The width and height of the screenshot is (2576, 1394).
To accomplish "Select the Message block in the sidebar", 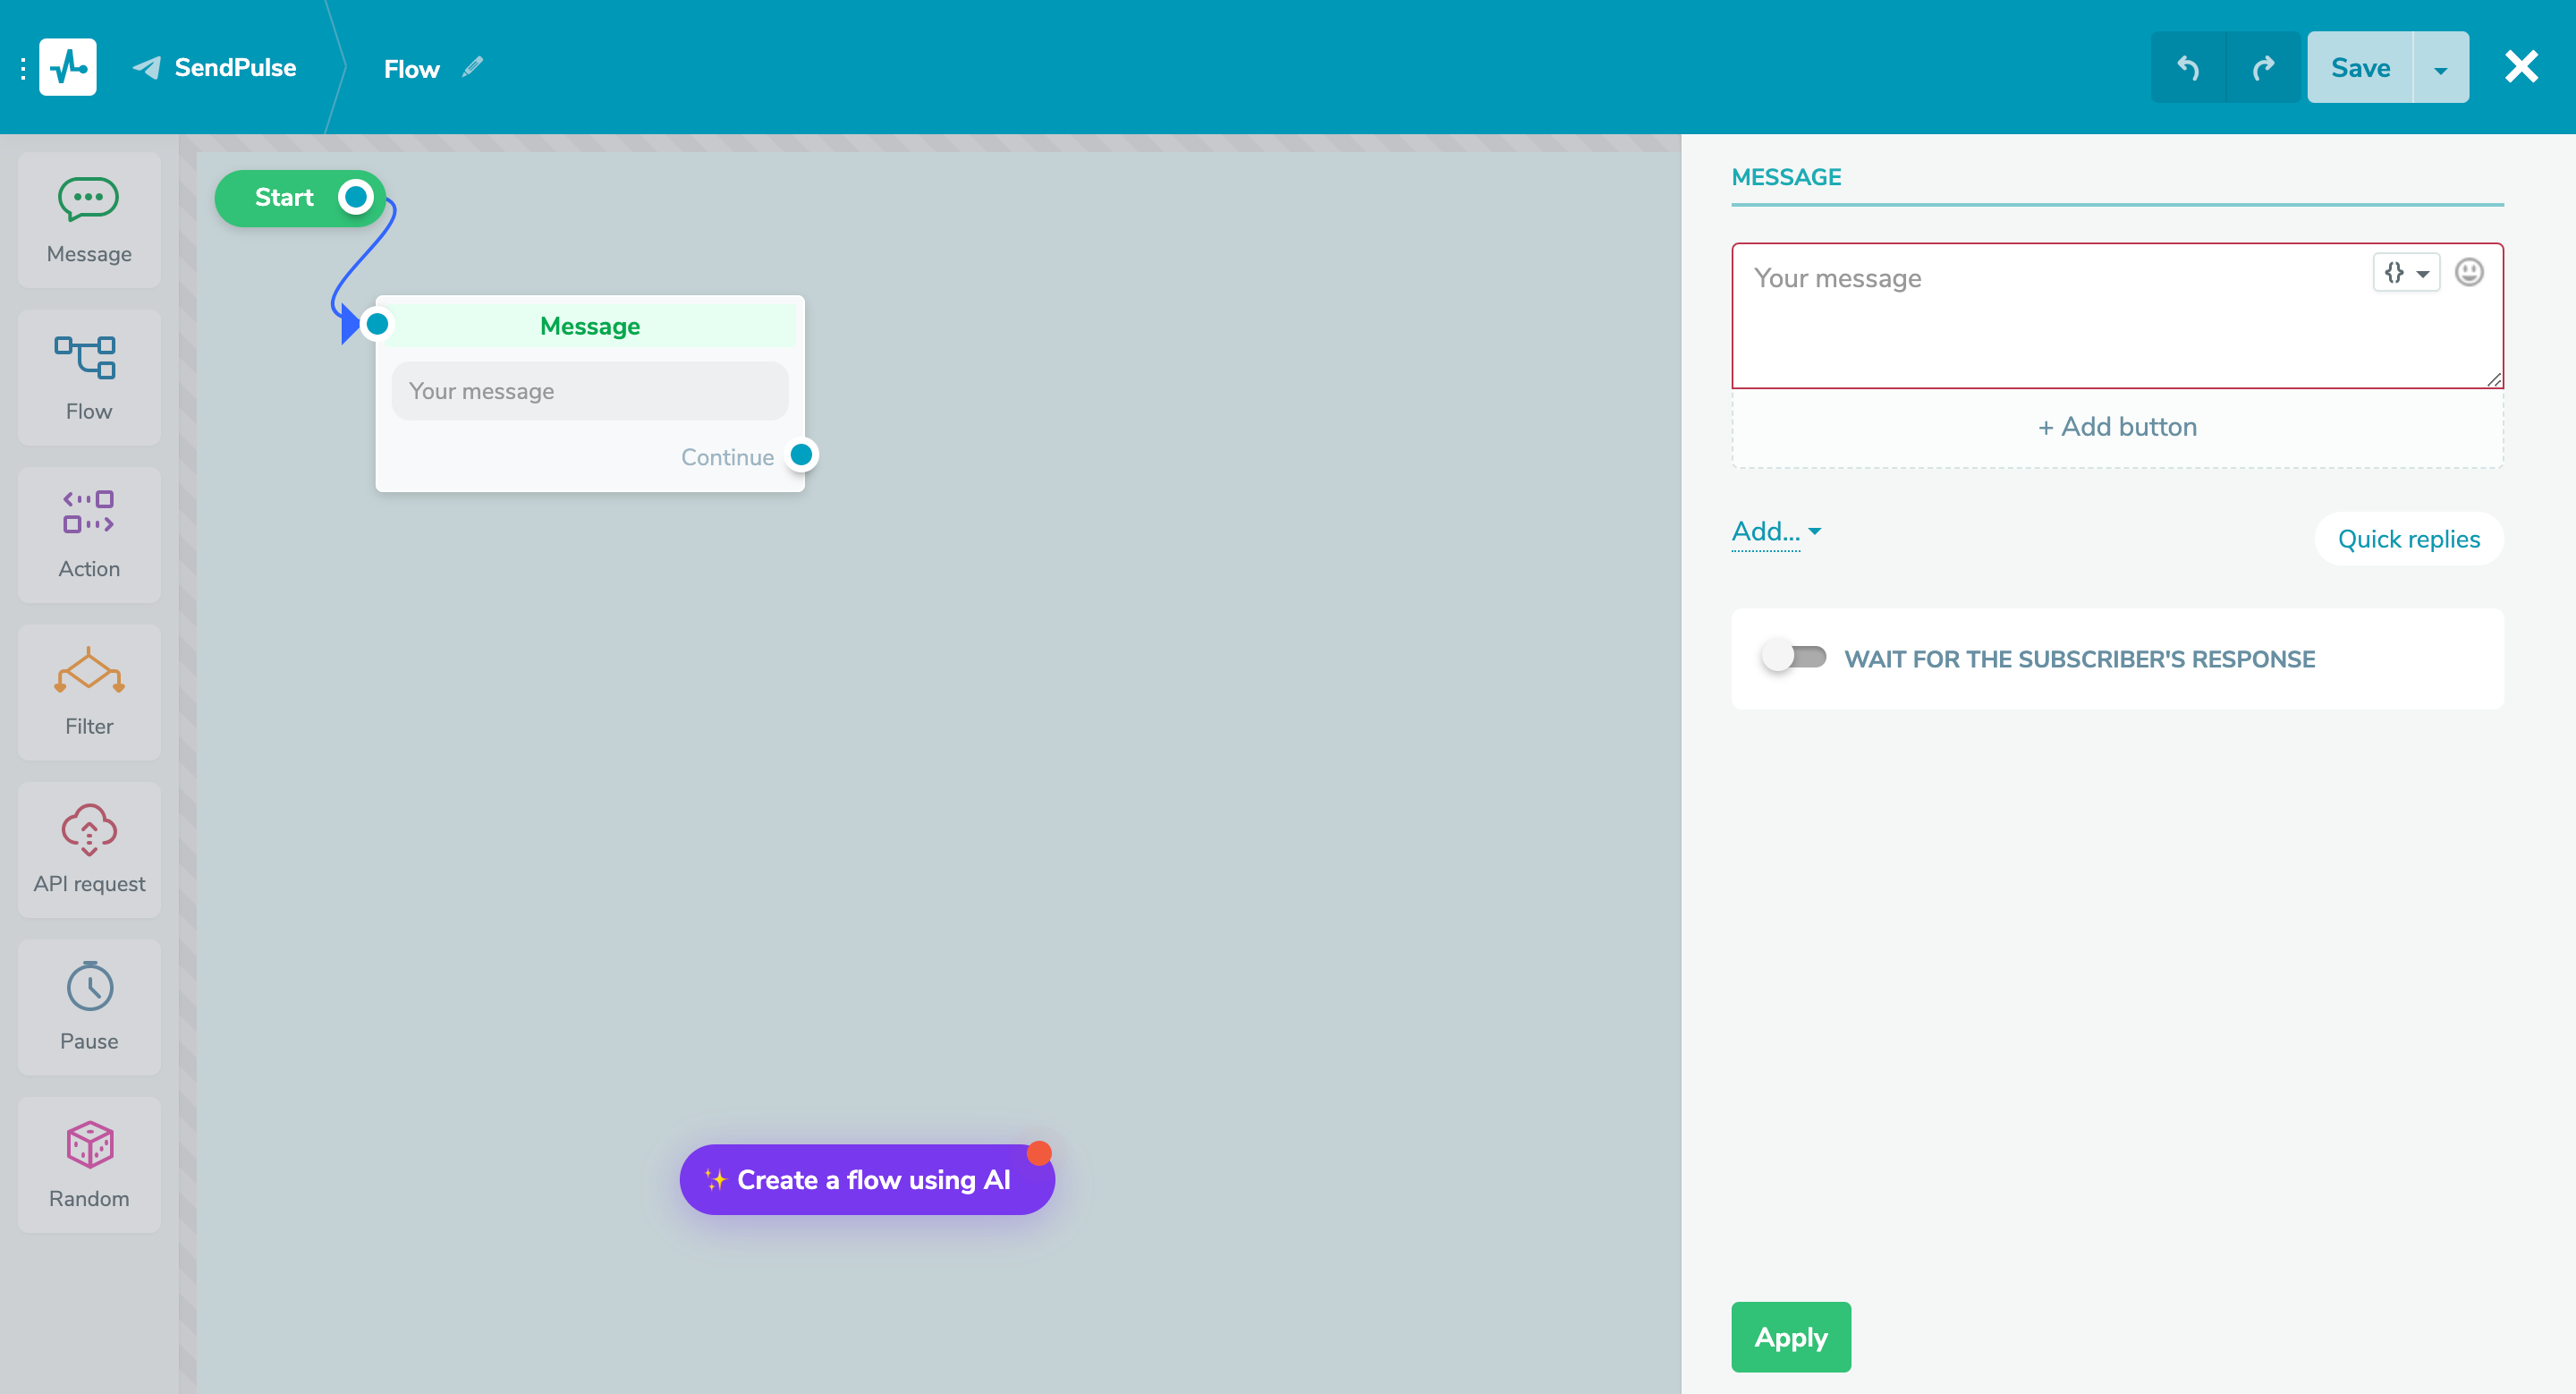I will 88,220.
